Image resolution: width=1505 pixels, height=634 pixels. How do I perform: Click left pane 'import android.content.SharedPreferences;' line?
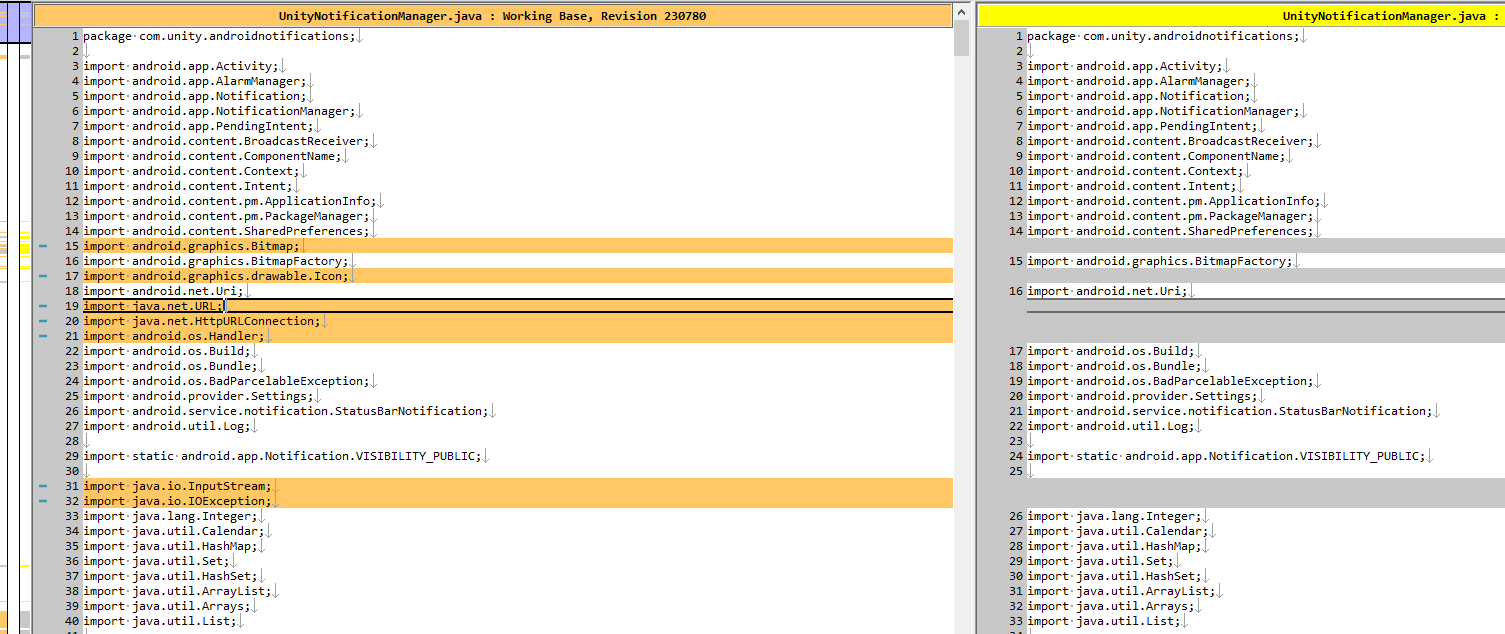[x=226, y=231]
